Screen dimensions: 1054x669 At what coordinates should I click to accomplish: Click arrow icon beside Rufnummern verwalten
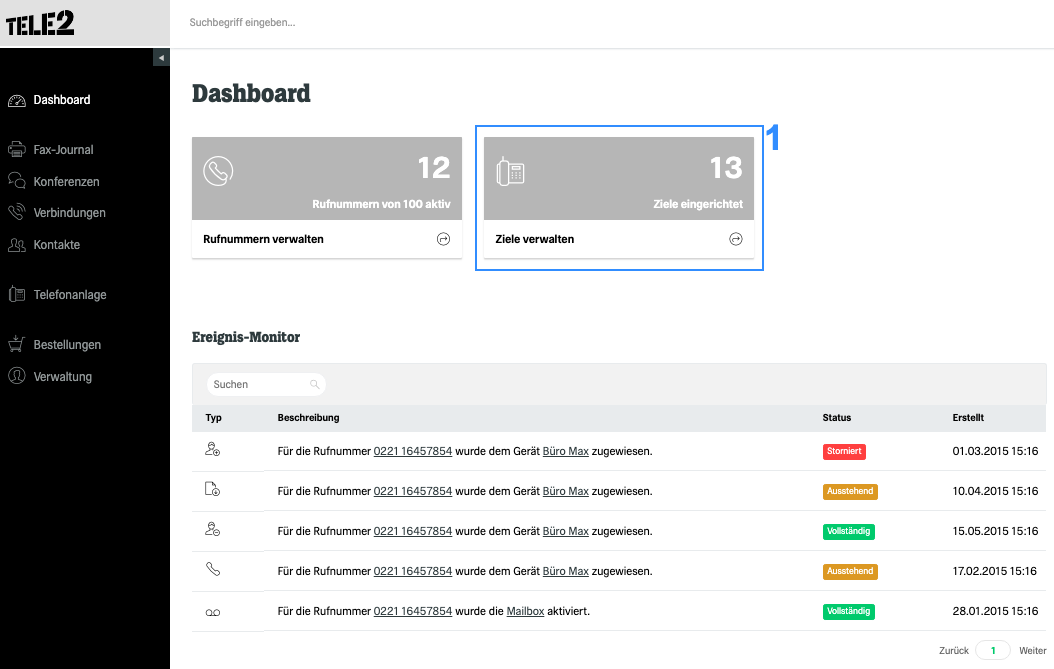(x=444, y=239)
